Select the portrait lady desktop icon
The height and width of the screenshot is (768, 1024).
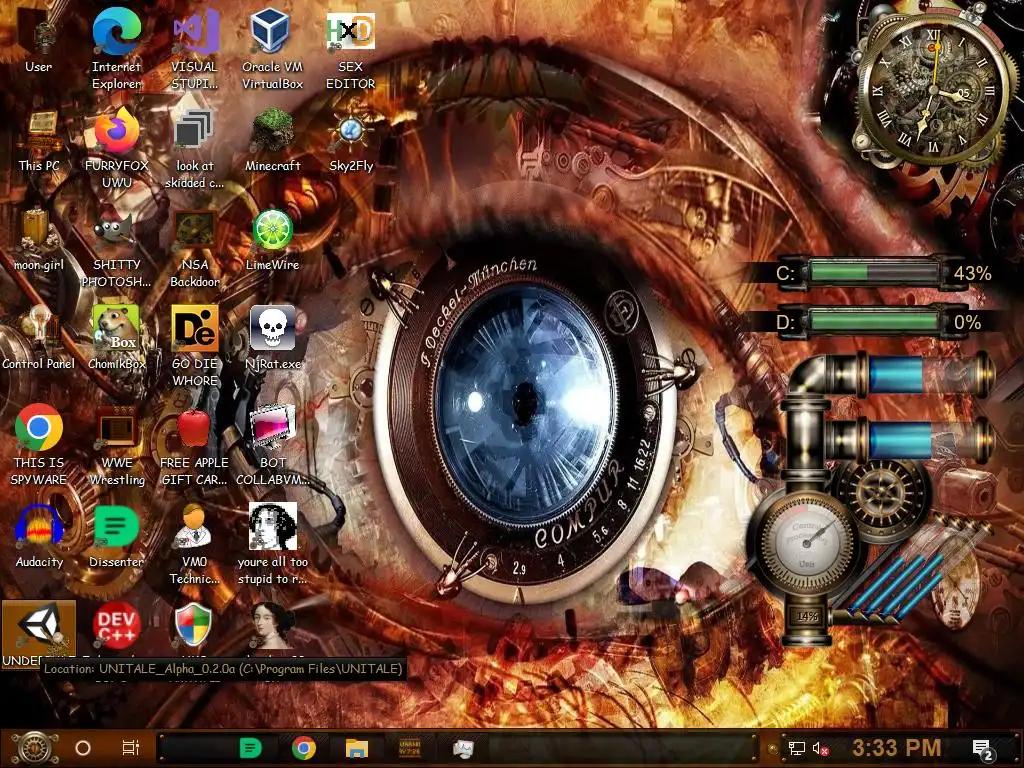click(272, 627)
